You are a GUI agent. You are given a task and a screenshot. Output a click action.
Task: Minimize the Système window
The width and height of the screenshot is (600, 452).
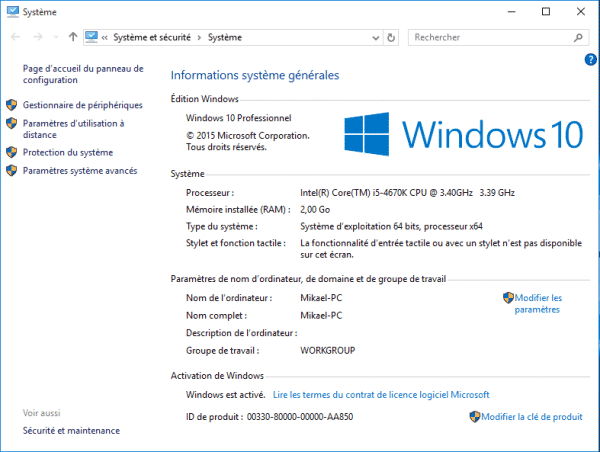tap(511, 12)
